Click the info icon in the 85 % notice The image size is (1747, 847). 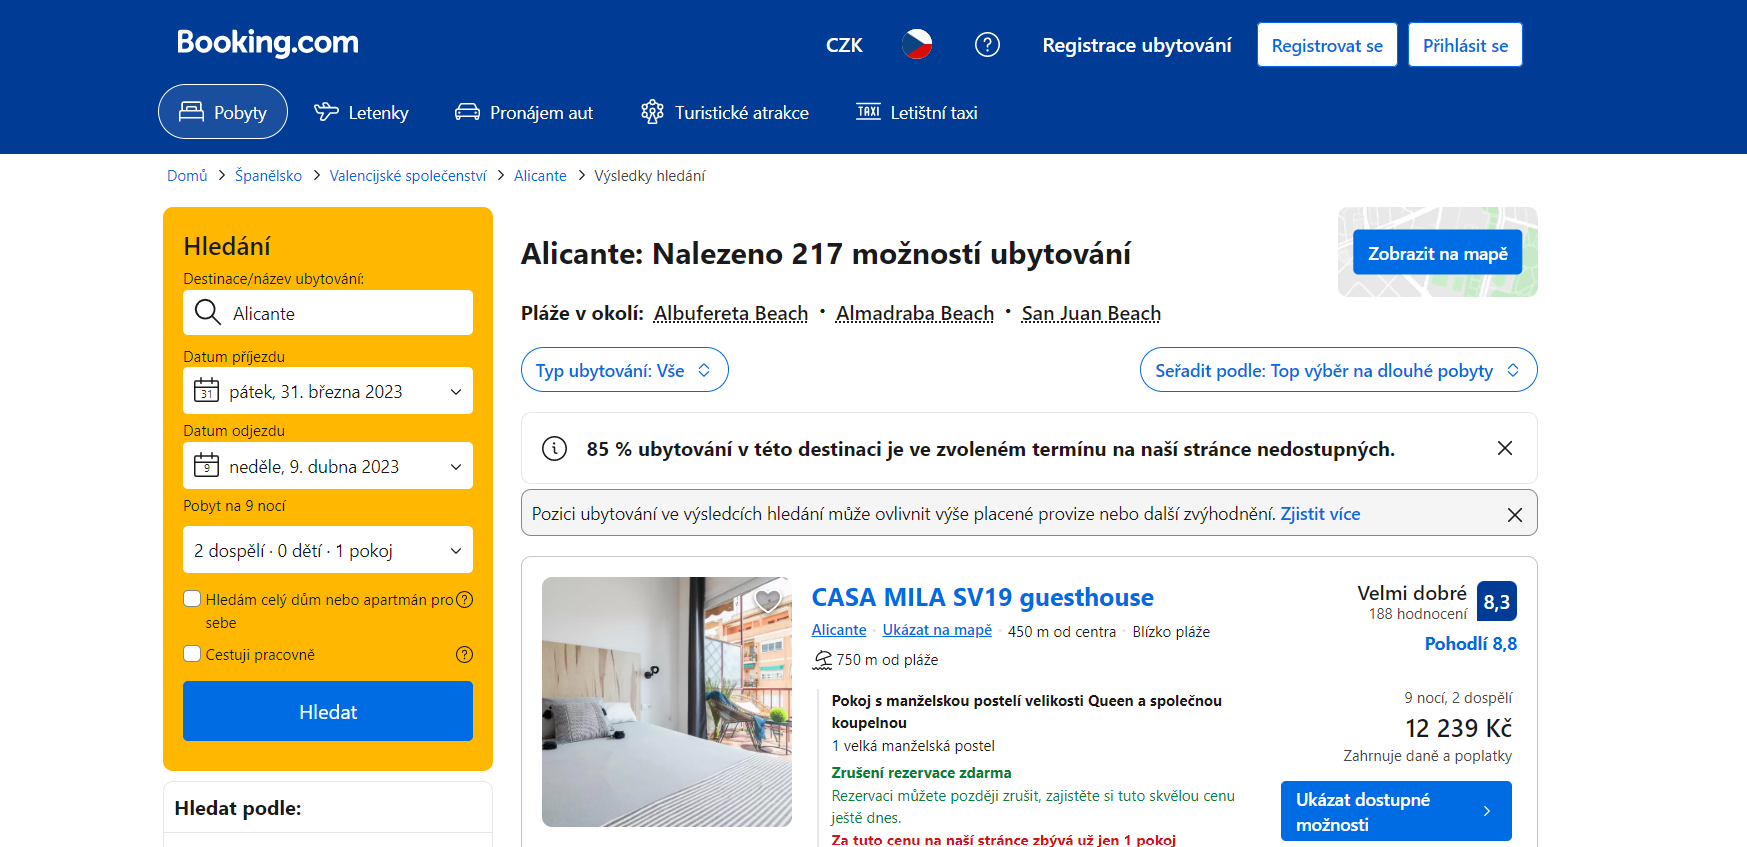[554, 448]
